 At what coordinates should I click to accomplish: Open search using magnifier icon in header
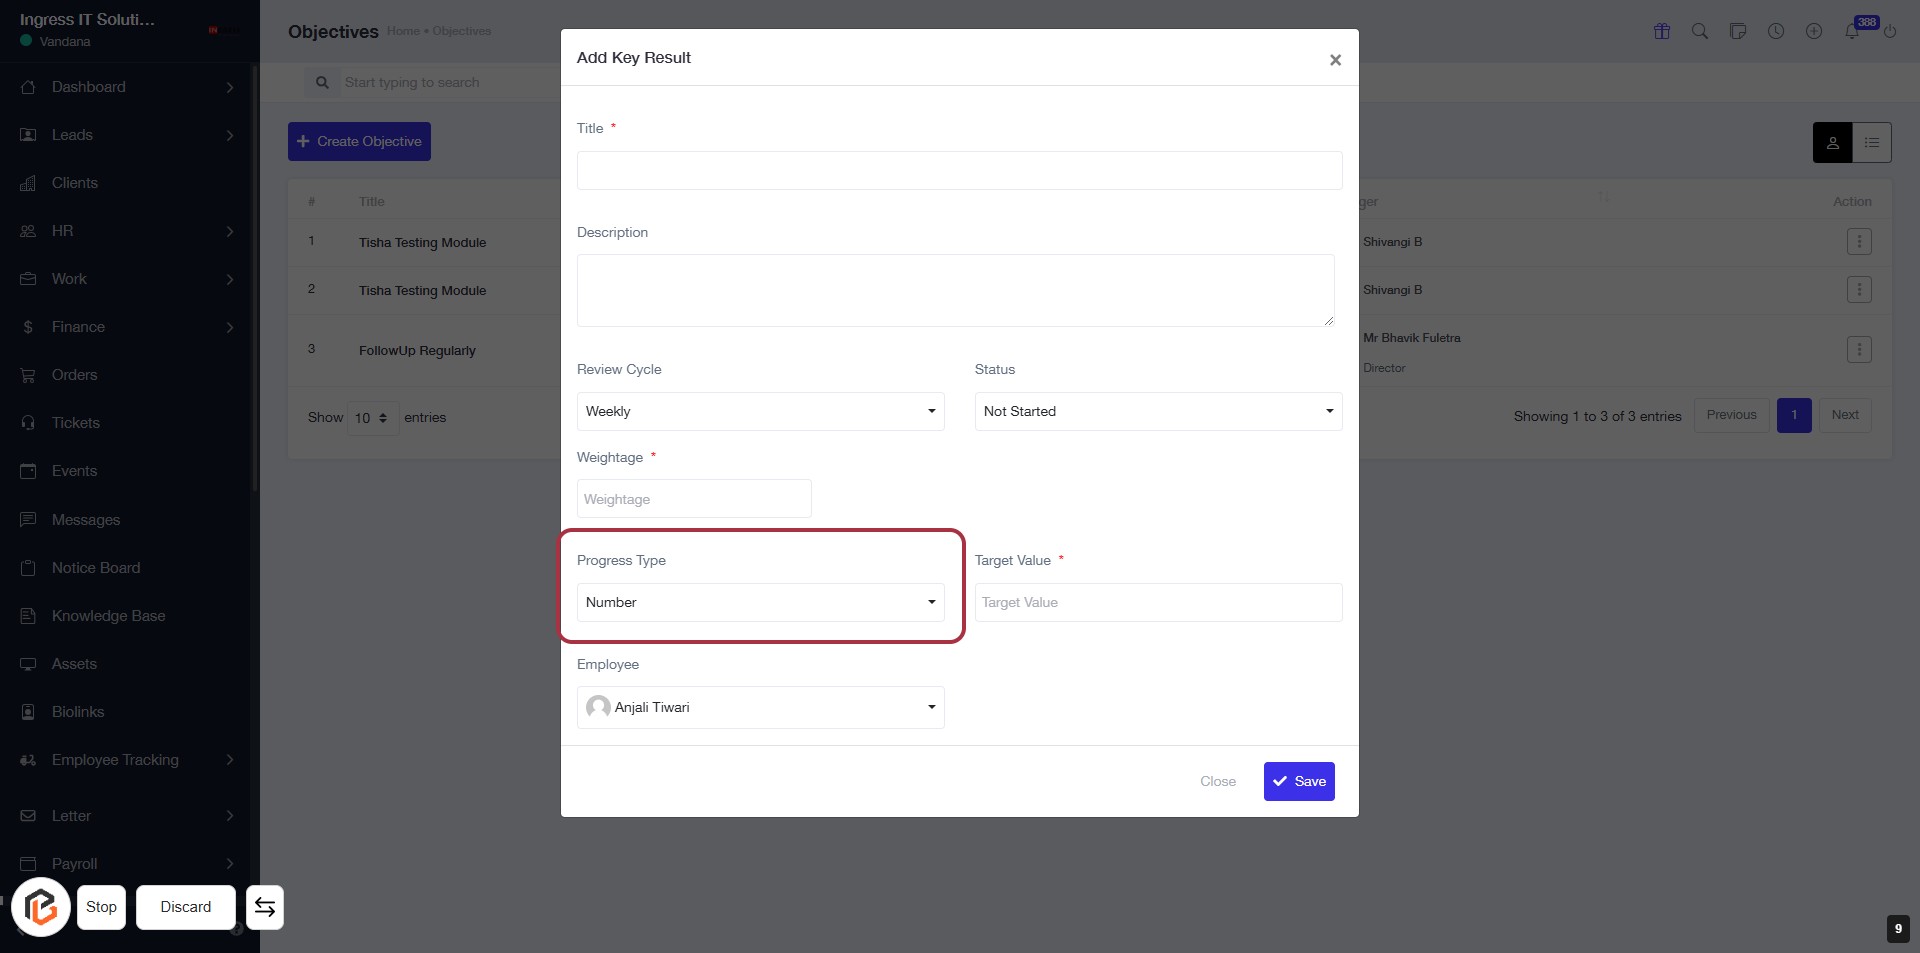tap(1700, 31)
